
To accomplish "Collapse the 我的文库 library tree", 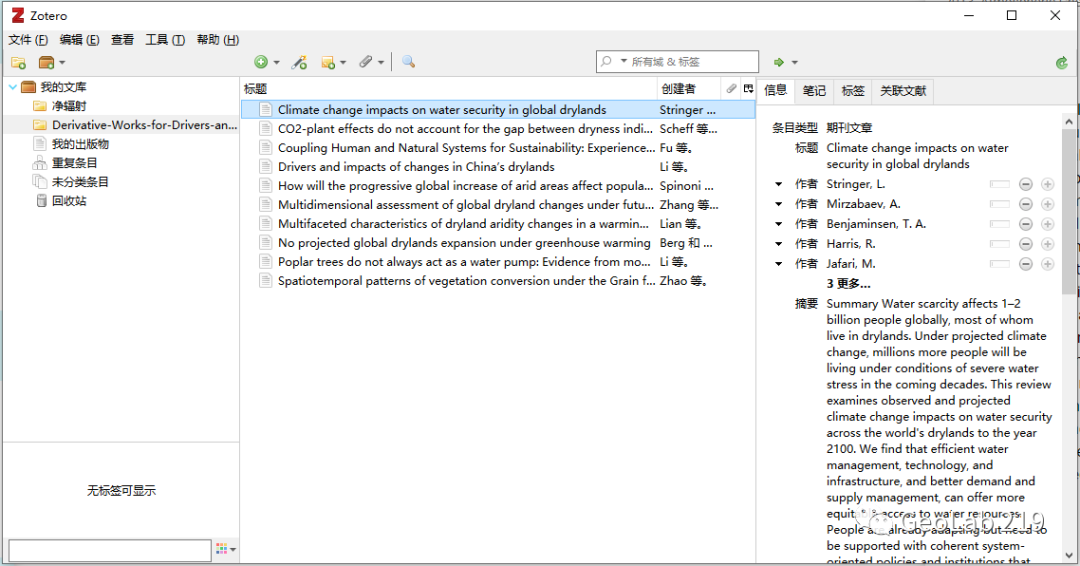I will (x=12, y=87).
